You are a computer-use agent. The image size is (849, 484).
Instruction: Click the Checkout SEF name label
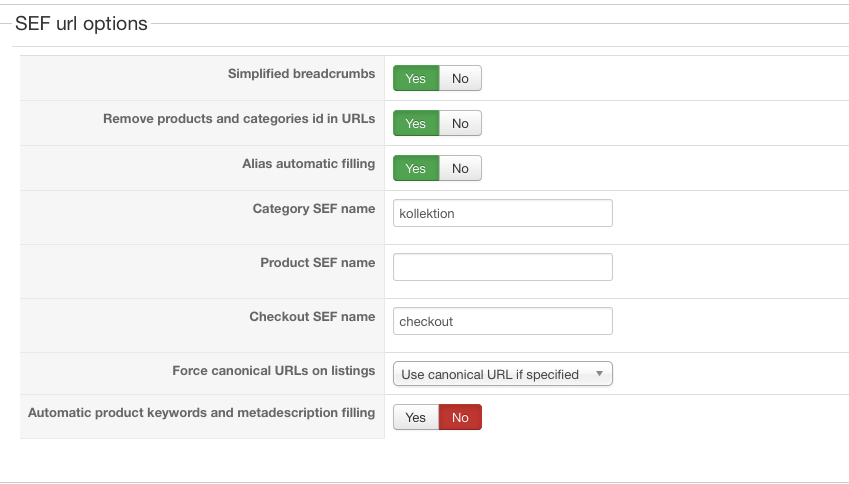point(312,316)
